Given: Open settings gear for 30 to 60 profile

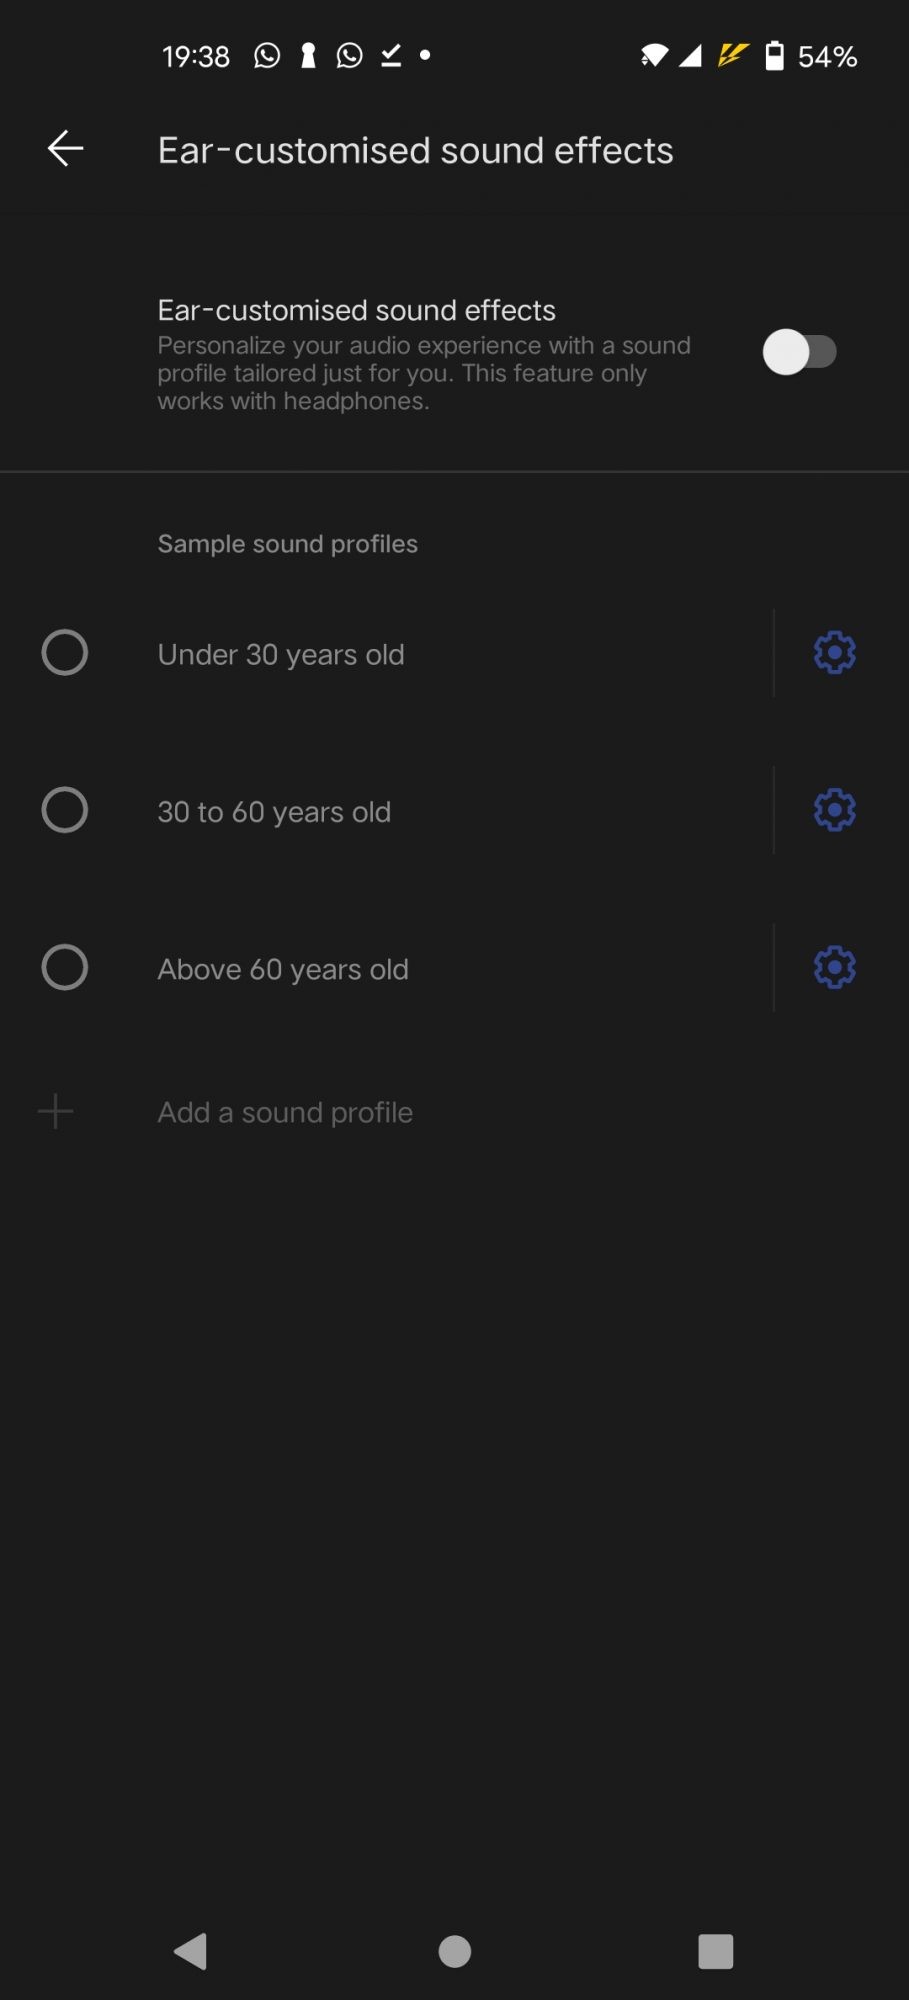Looking at the screenshot, I should tap(834, 810).
